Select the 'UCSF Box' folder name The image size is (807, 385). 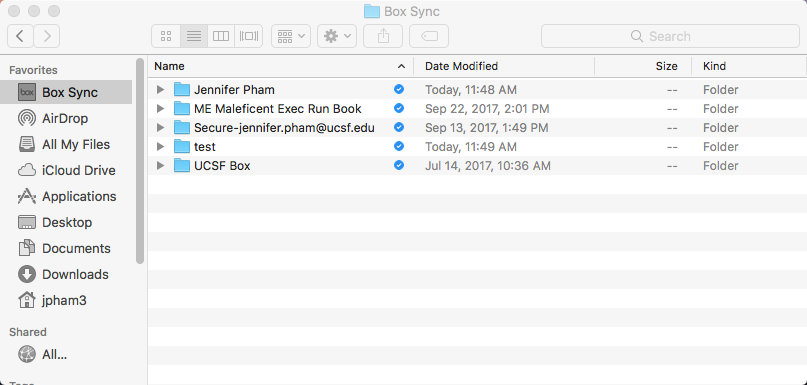[222, 166]
